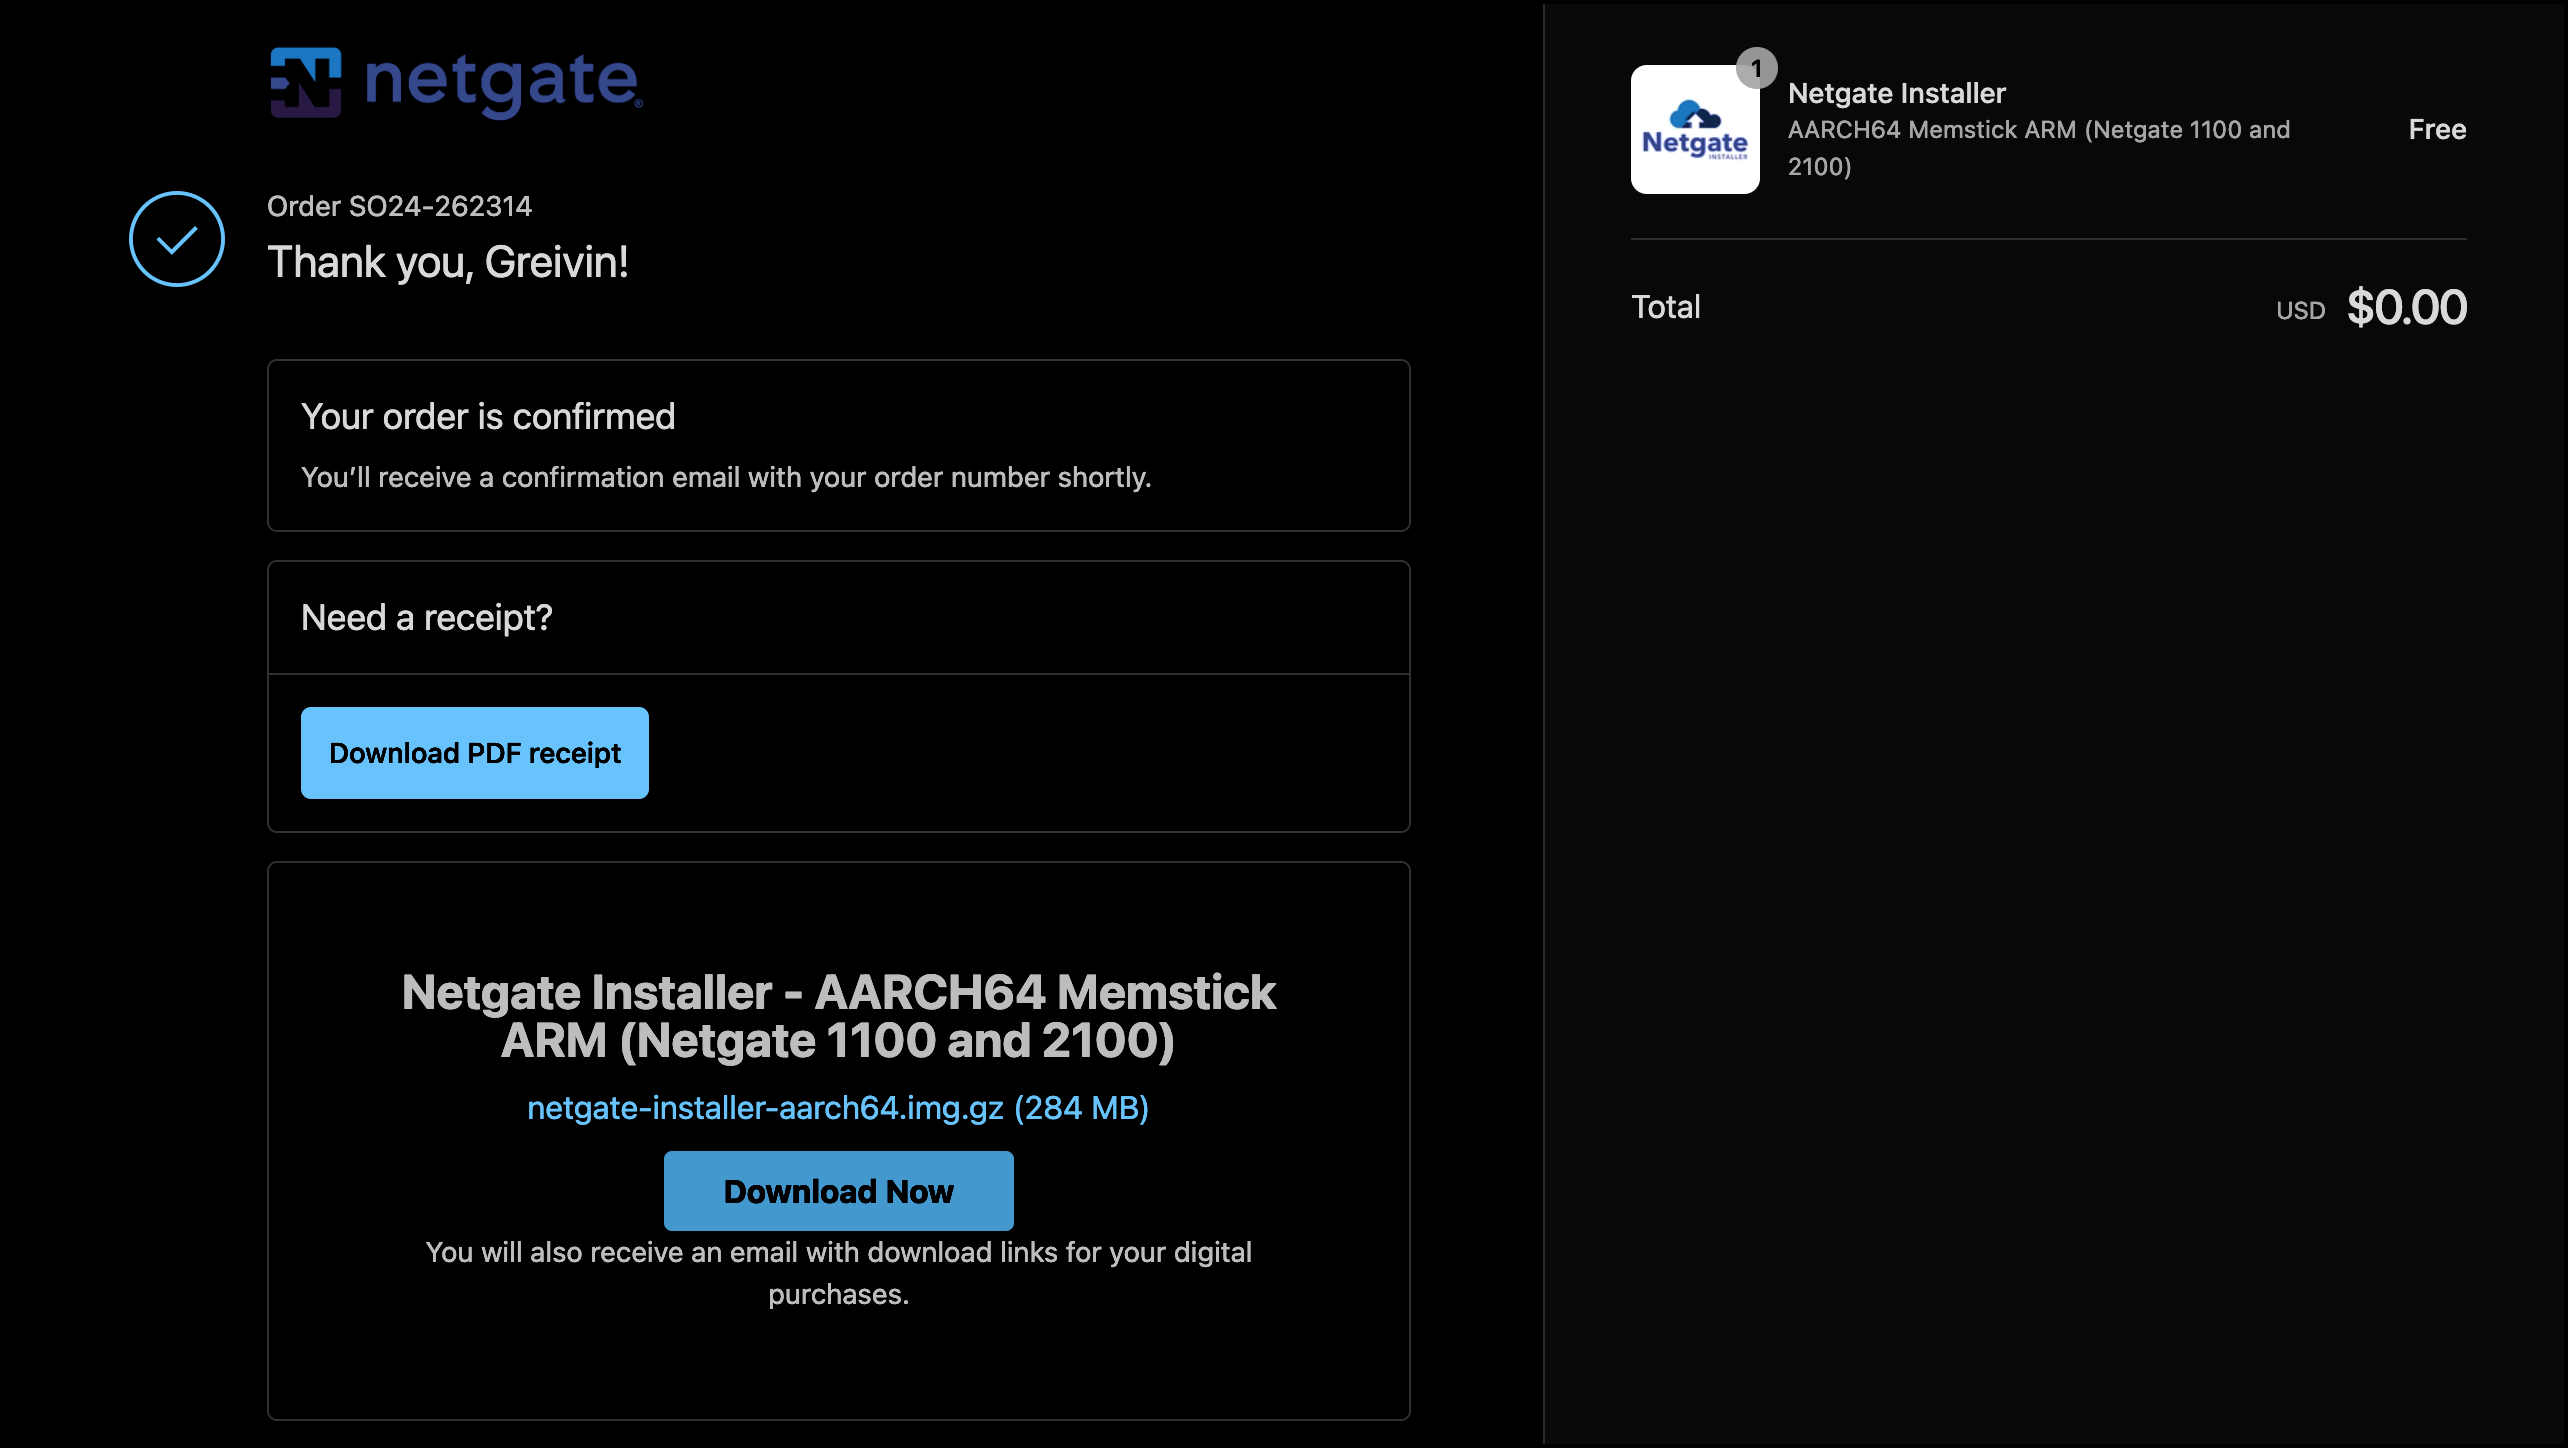The width and height of the screenshot is (2568, 1448).
Task: Click the item quantity badge showing 1
Action: pos(1756,69)
